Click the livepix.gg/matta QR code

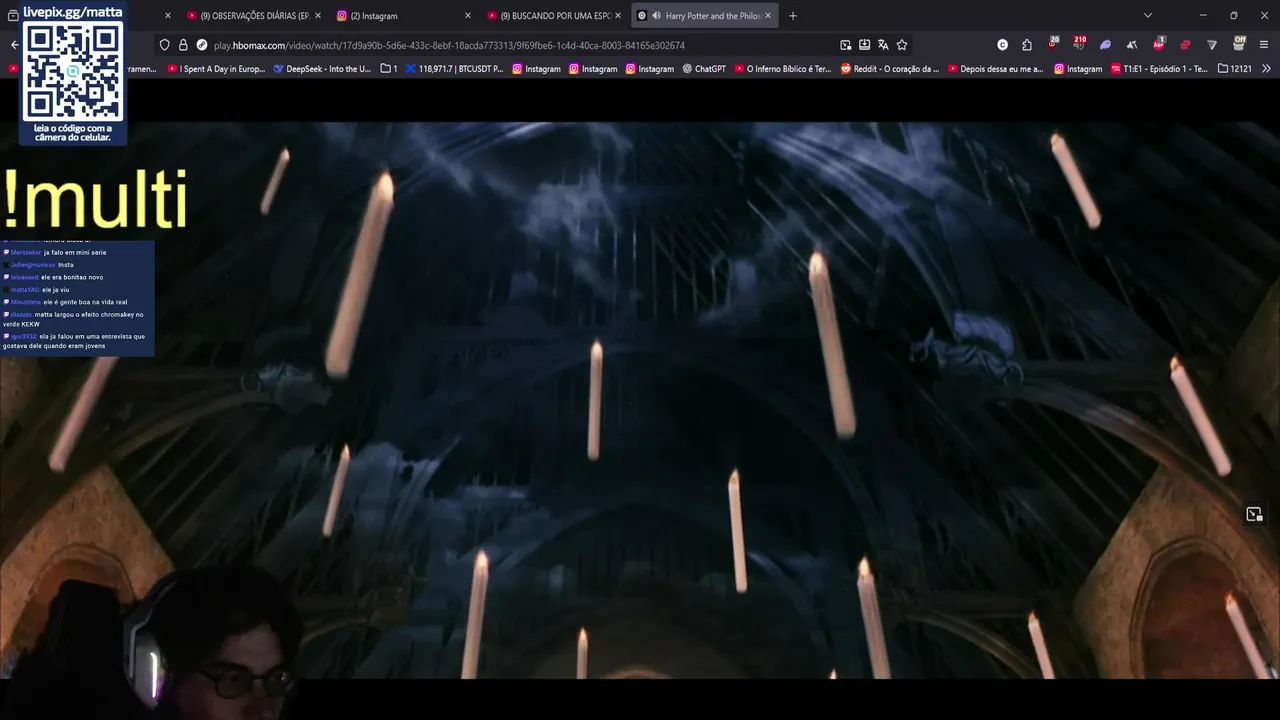[72, 70]
